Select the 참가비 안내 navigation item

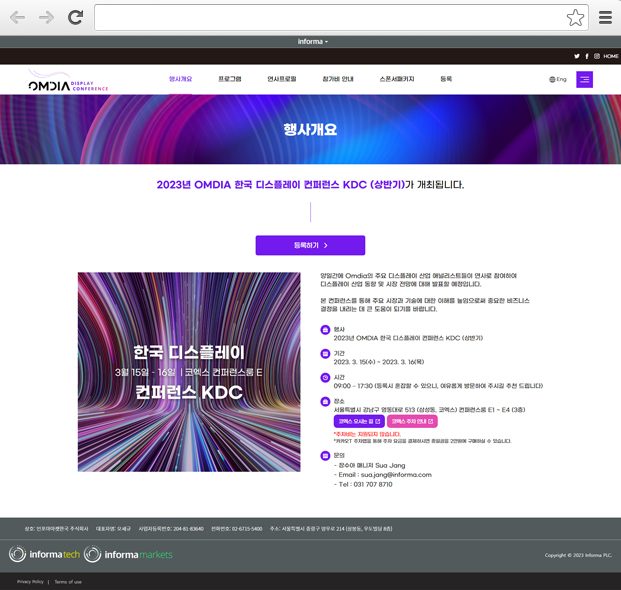pos(338,79)
